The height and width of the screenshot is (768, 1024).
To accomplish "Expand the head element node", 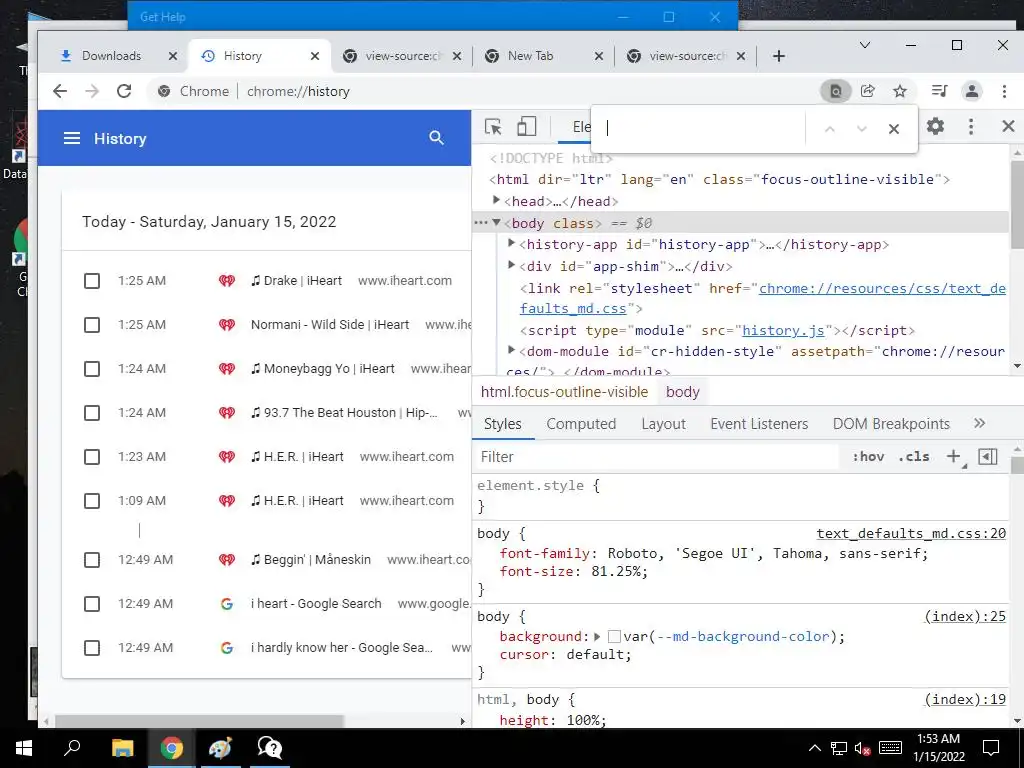I will pyautogui.click(x=496, y=200).
